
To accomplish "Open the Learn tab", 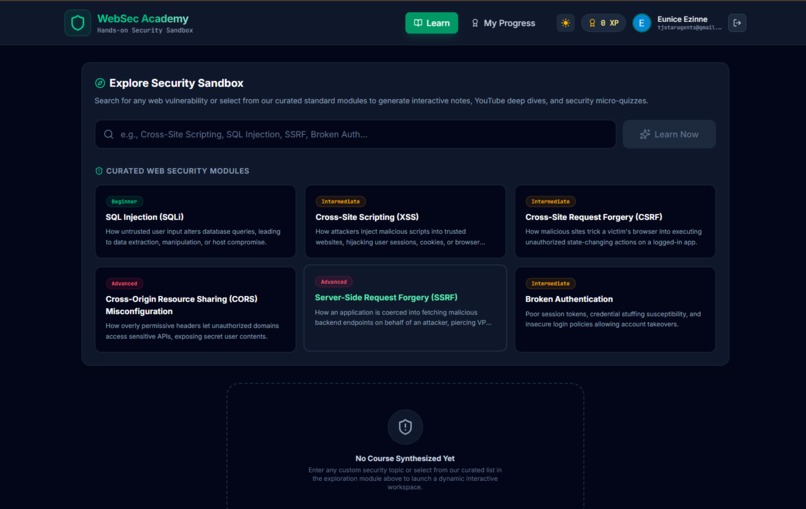I will tap(431, 23).
